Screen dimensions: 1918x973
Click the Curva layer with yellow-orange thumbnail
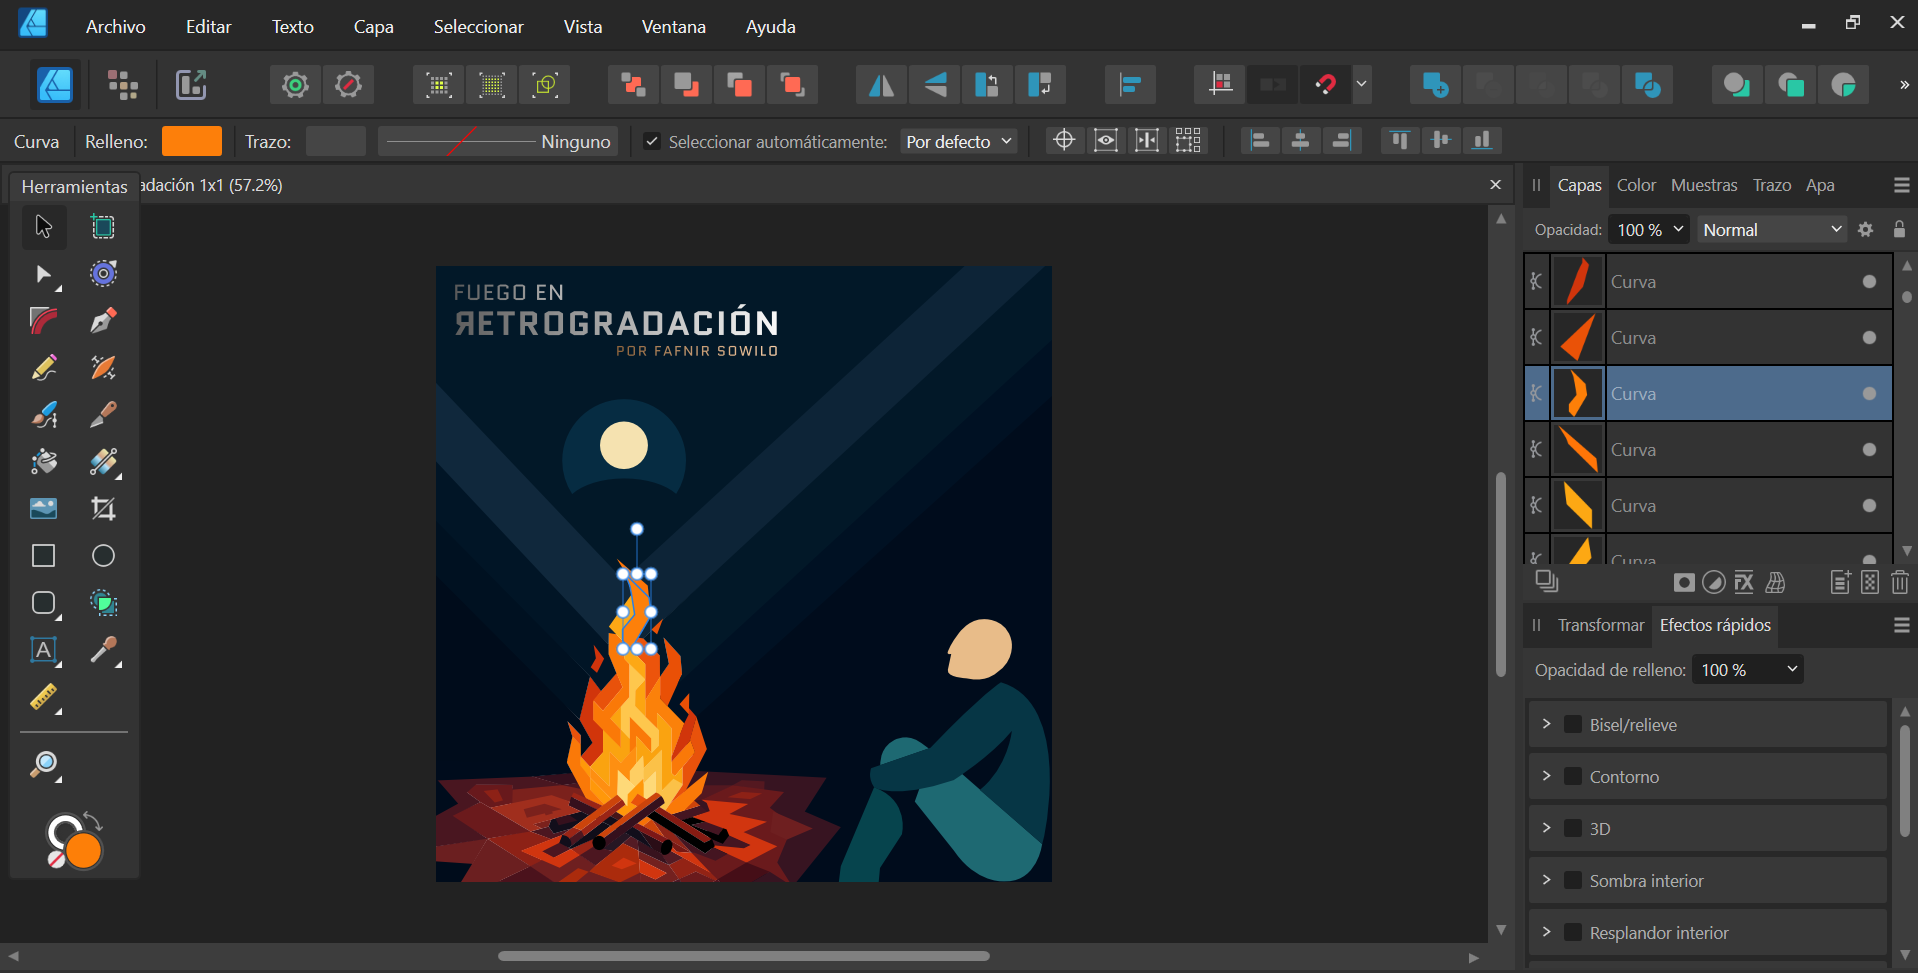[x=1708, y=505]
